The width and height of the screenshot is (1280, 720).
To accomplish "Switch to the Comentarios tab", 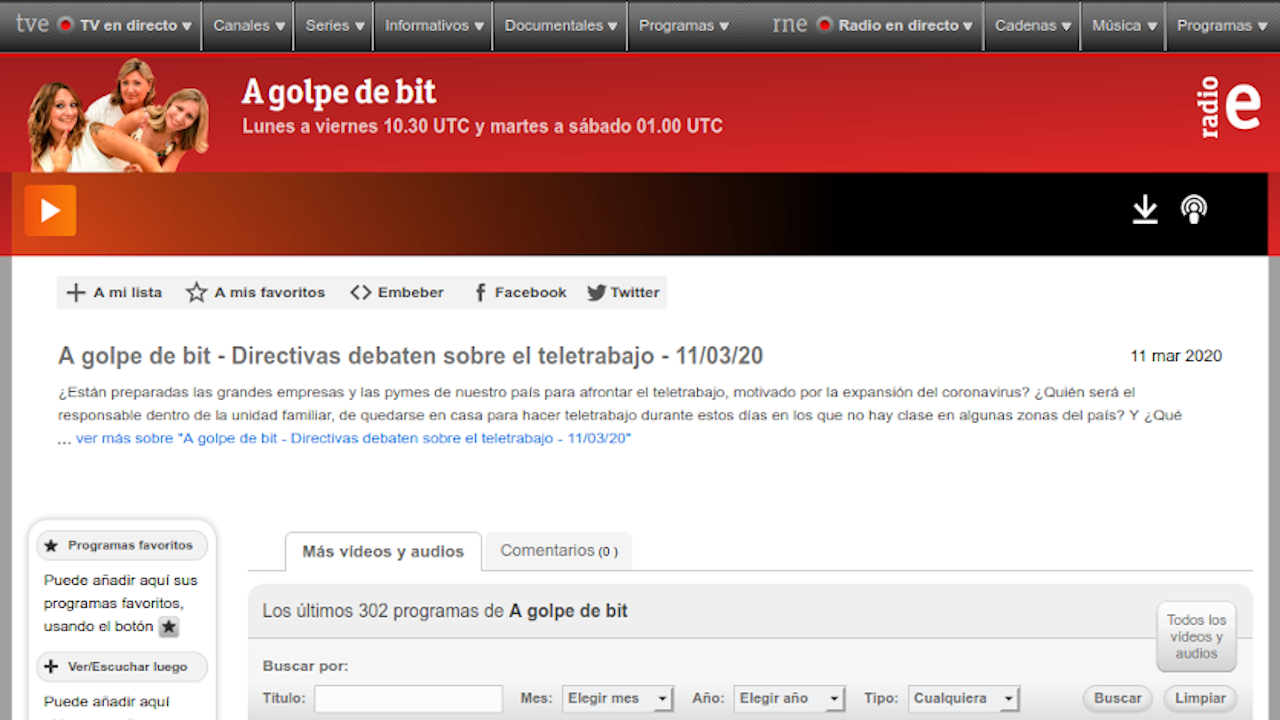I will [559, 551].
